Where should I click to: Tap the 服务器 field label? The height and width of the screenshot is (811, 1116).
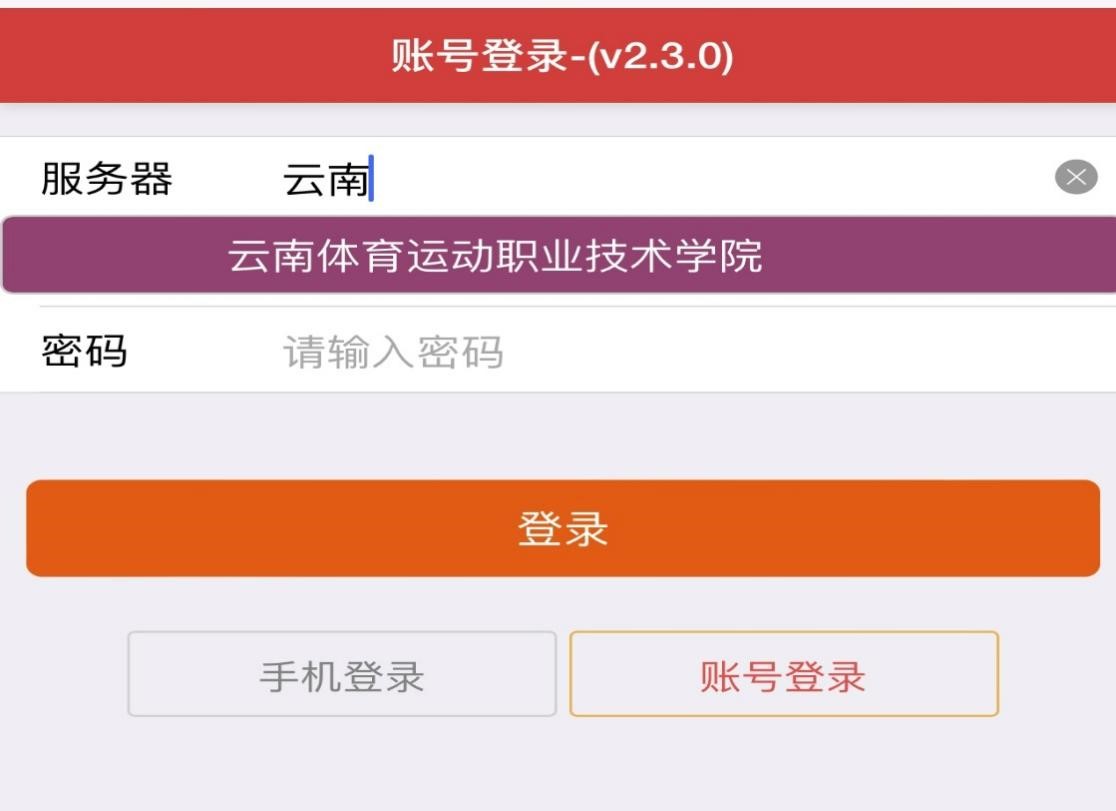tap(106, 180)
